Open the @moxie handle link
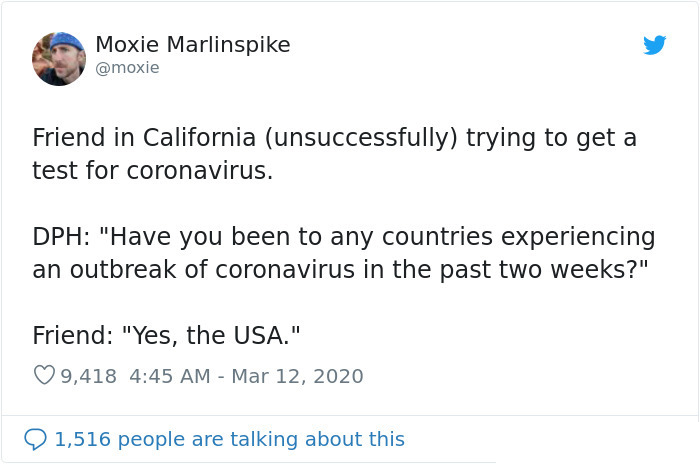 [127, 68]
